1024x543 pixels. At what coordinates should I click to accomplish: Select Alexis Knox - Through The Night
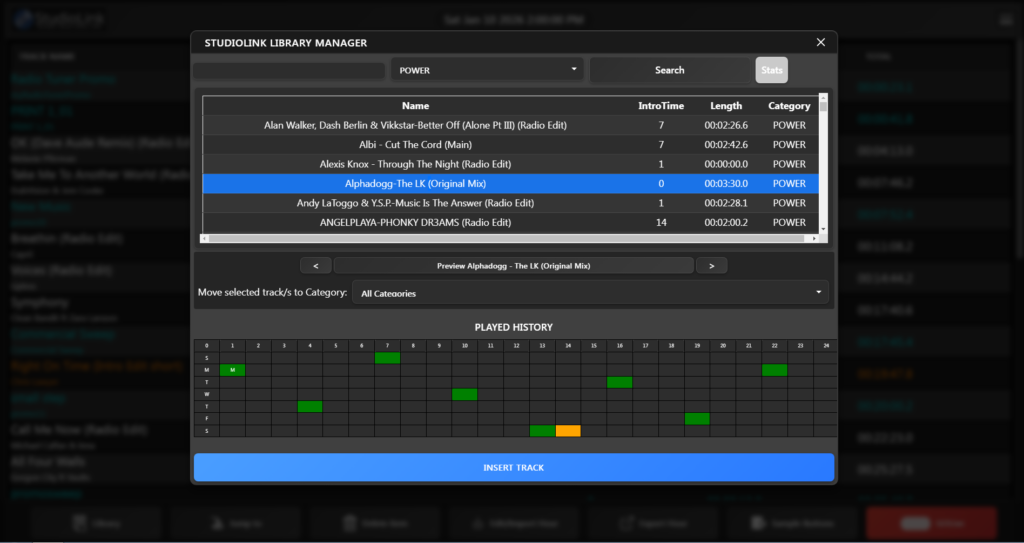[511, 164]
